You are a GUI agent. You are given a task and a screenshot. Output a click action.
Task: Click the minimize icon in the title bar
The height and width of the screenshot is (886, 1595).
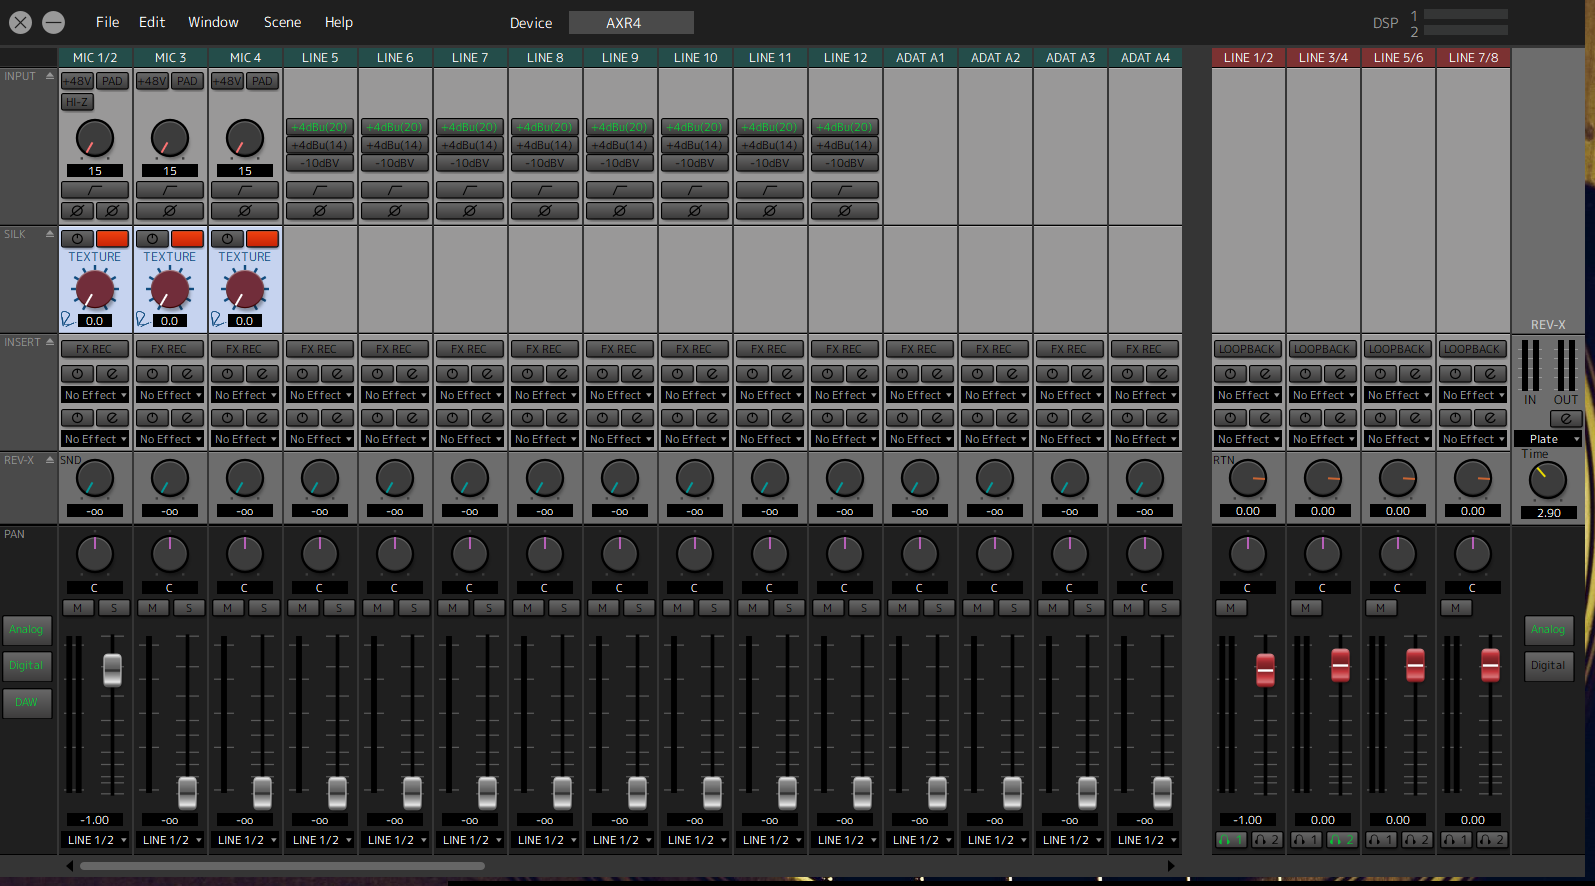click(x=54, y=22)
